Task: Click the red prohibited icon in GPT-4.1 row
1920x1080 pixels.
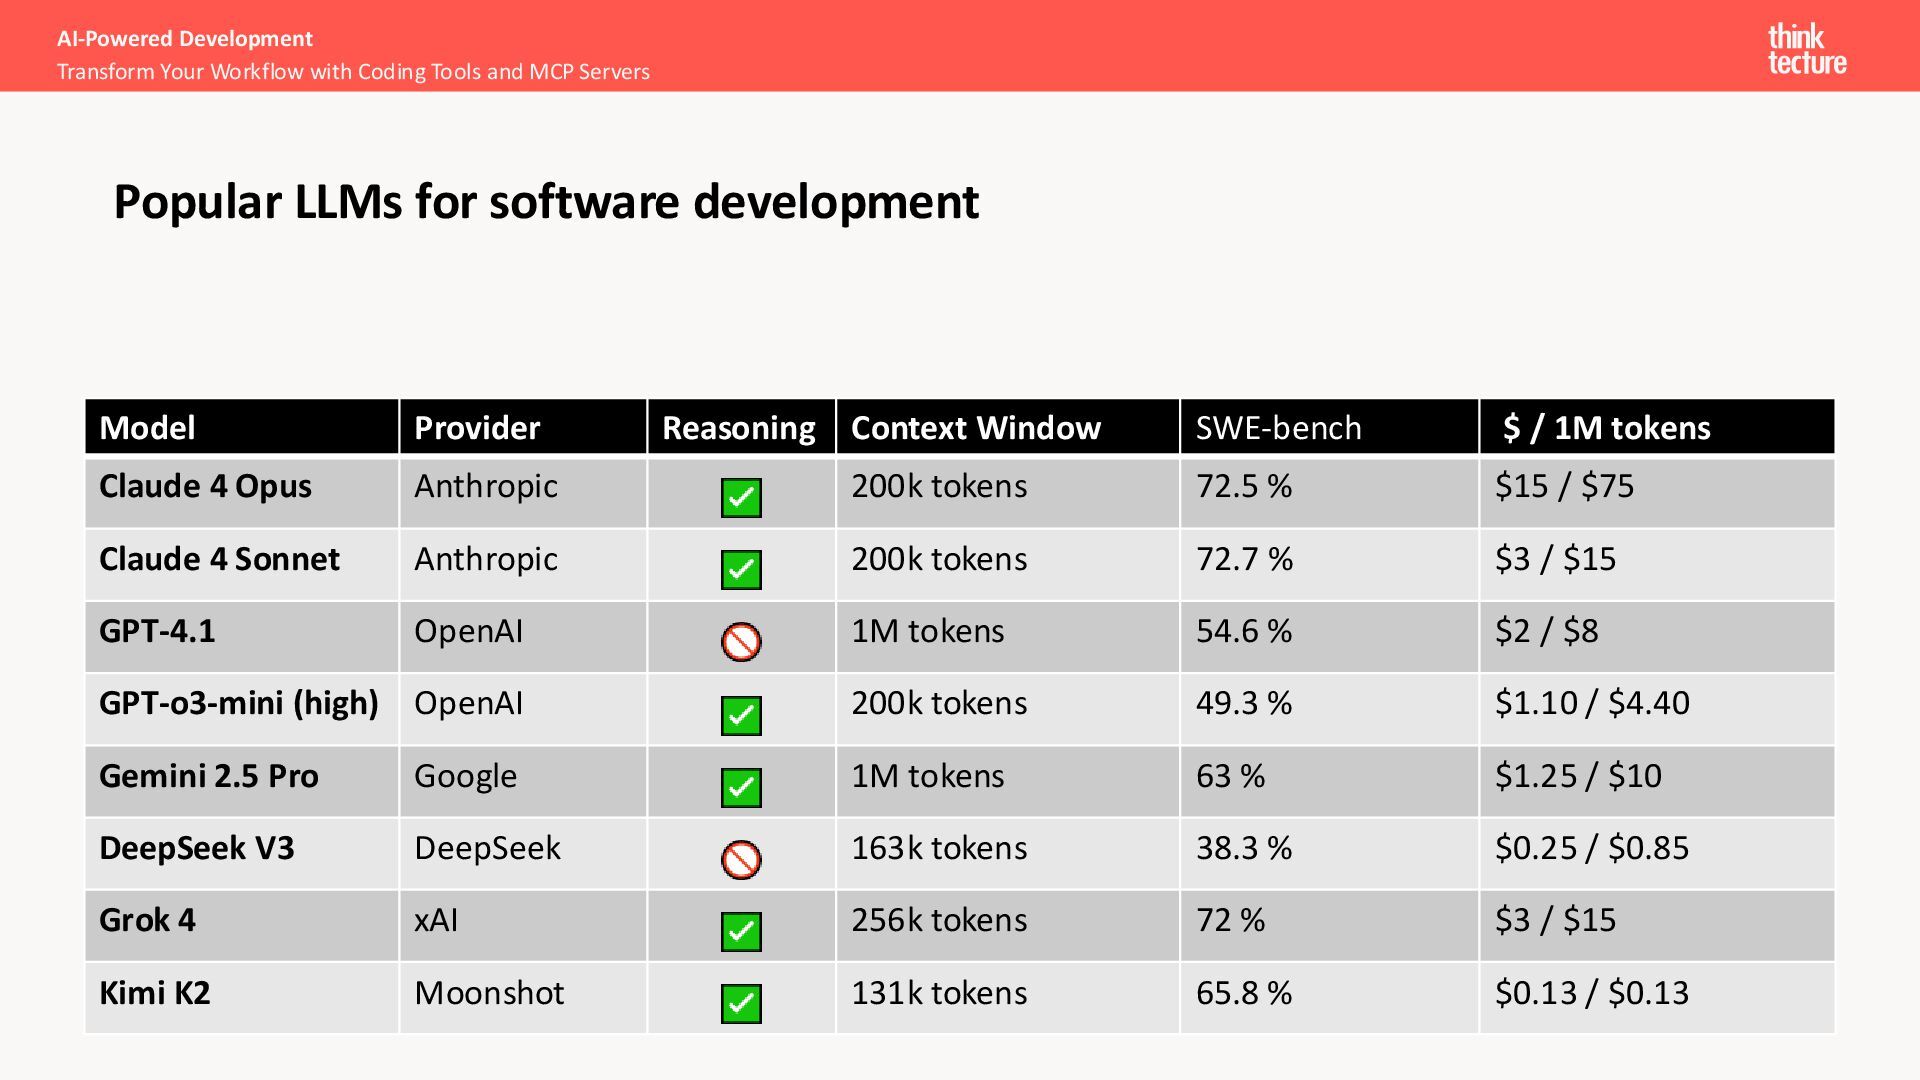Action: pyautogui.click(x=741, y=642)
